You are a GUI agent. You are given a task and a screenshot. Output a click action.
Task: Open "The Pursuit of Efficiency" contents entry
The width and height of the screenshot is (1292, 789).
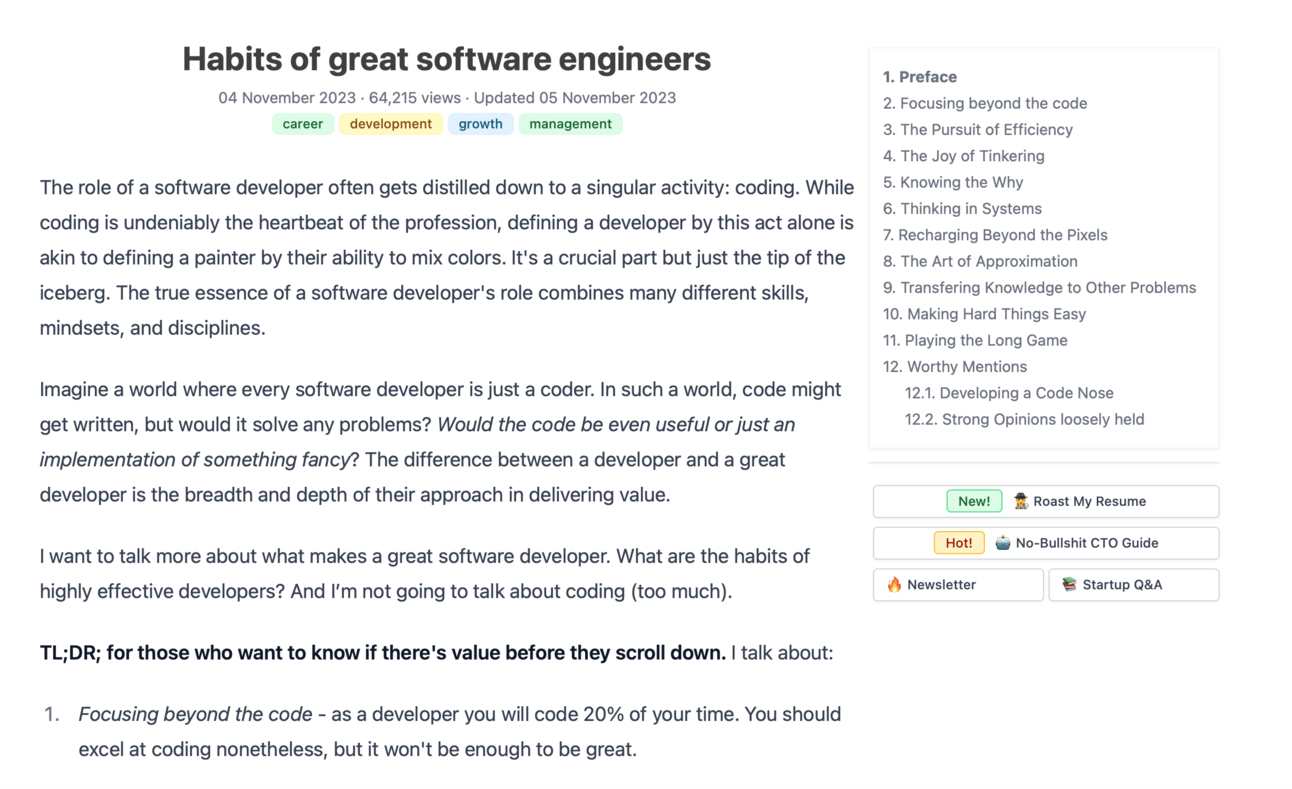(x=978, y=130)
